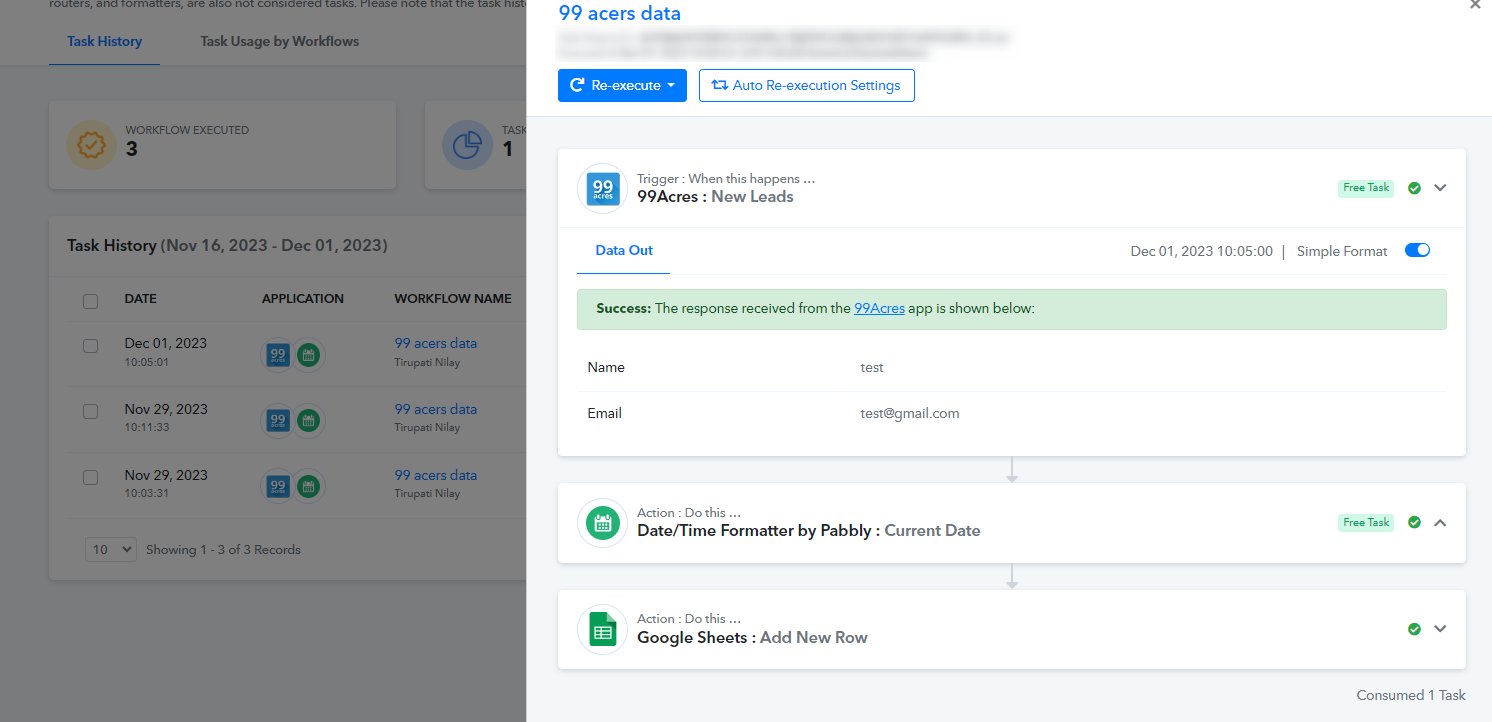Open the records-per-page dropdown showing 10
The height and width of the screenshot is (722, 1492).
(x=111, y=549)
